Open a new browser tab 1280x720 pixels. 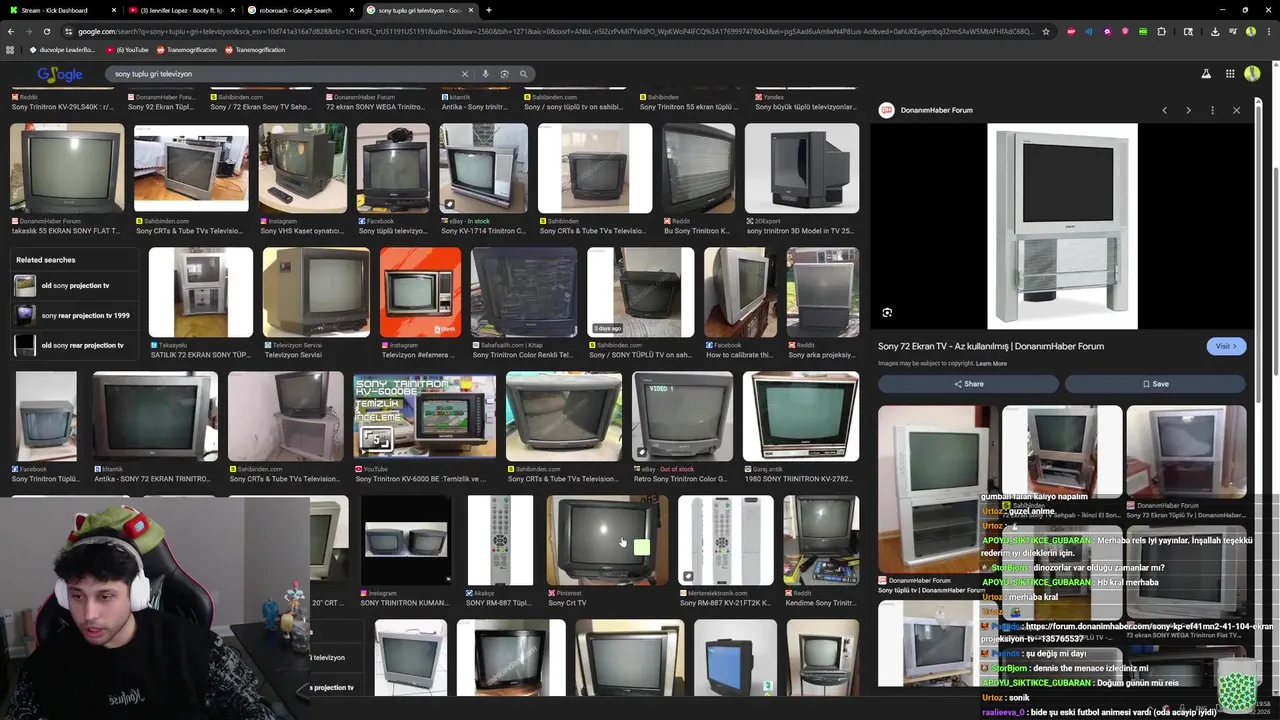488,10
